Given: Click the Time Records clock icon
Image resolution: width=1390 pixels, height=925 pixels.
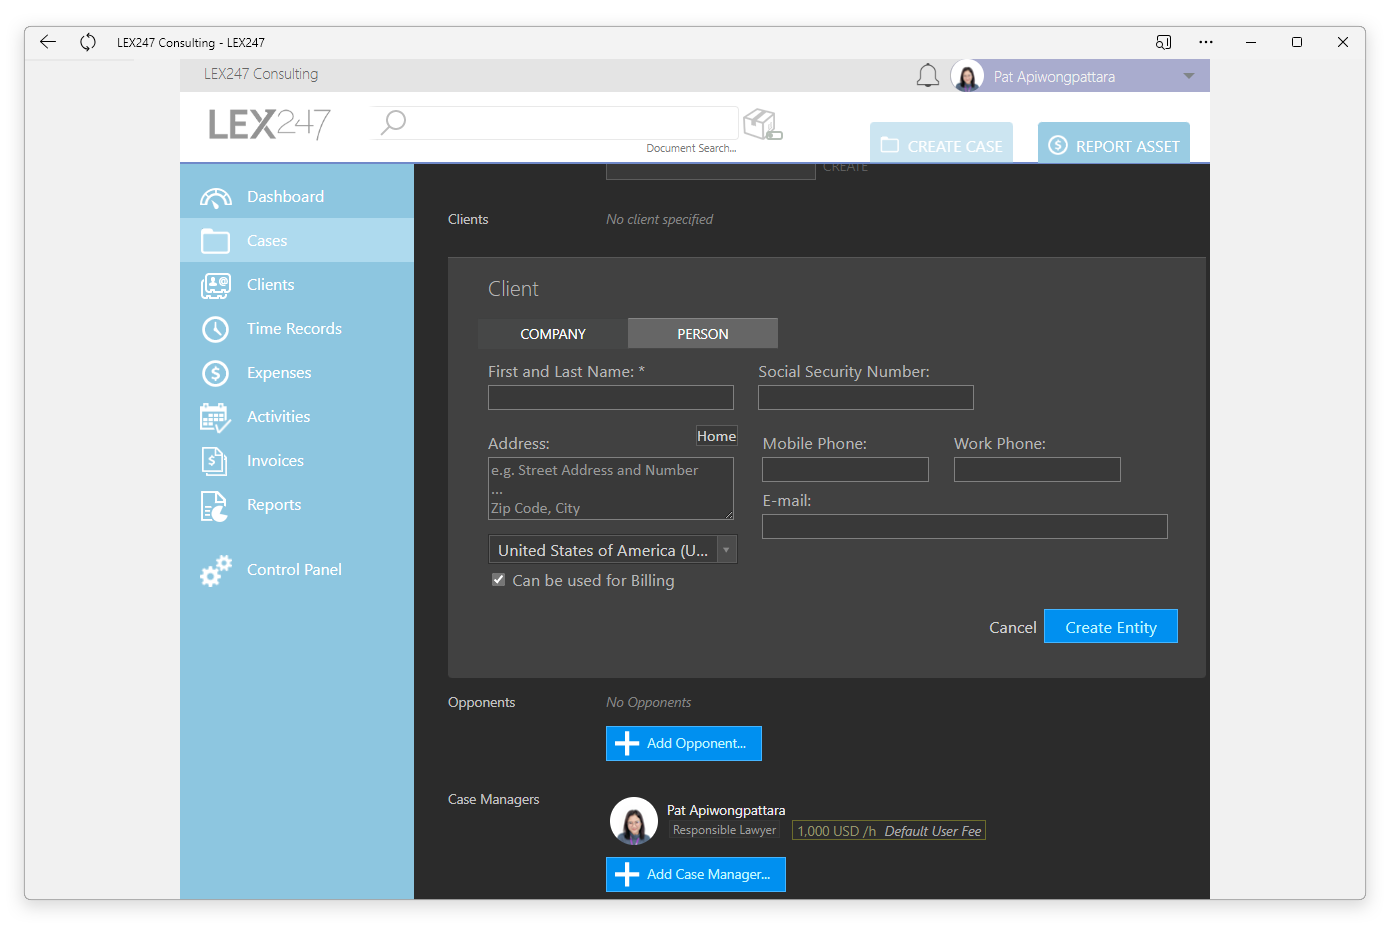Looking at the screenshot, I should (x=216, y=329).
